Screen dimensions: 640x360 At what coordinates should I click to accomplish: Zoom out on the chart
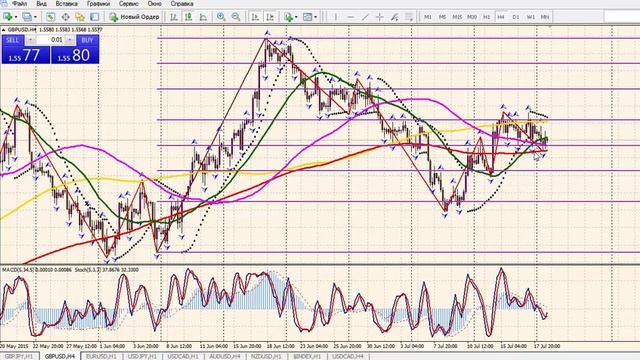coord(236,17)
